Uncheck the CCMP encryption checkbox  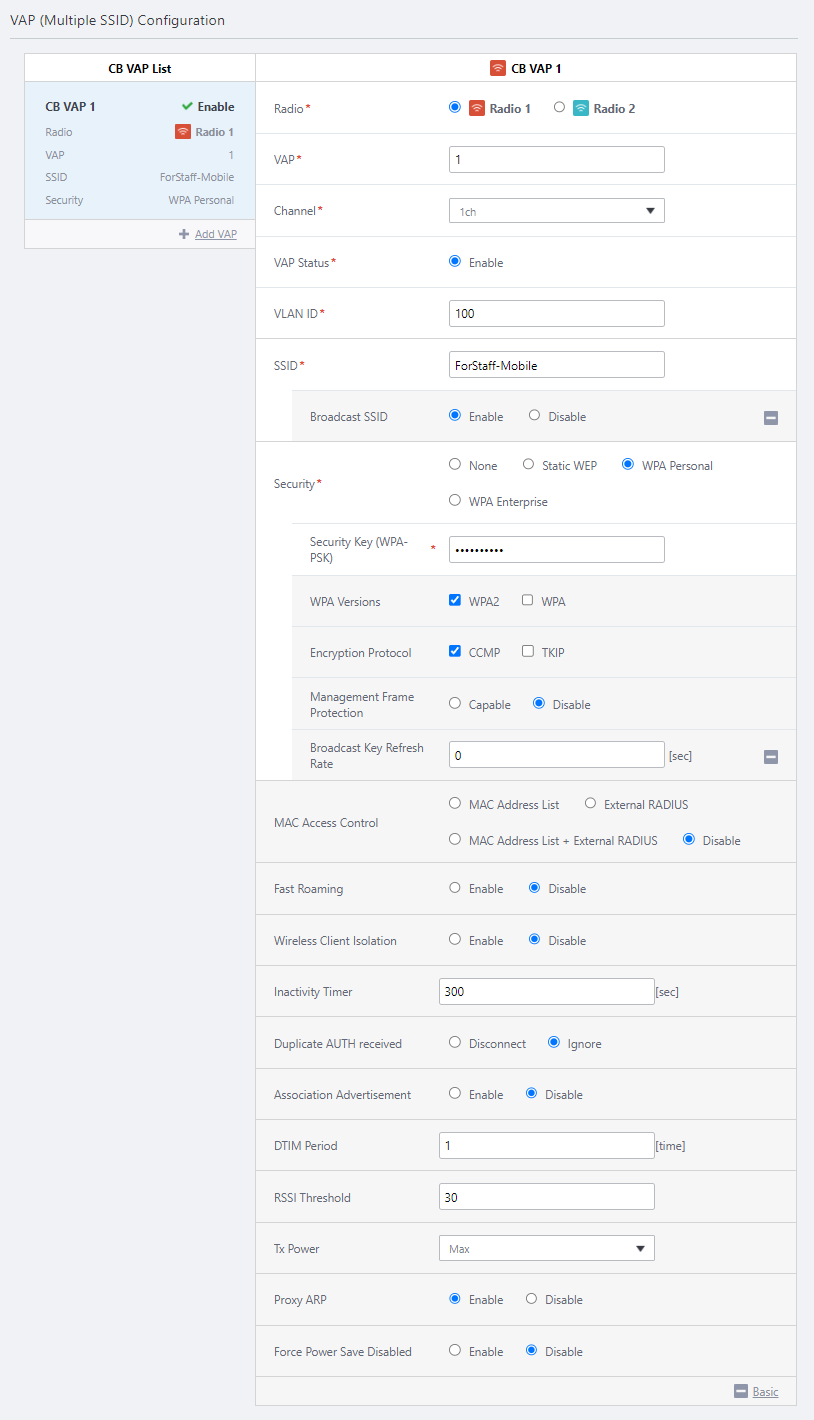coord(455,651)
